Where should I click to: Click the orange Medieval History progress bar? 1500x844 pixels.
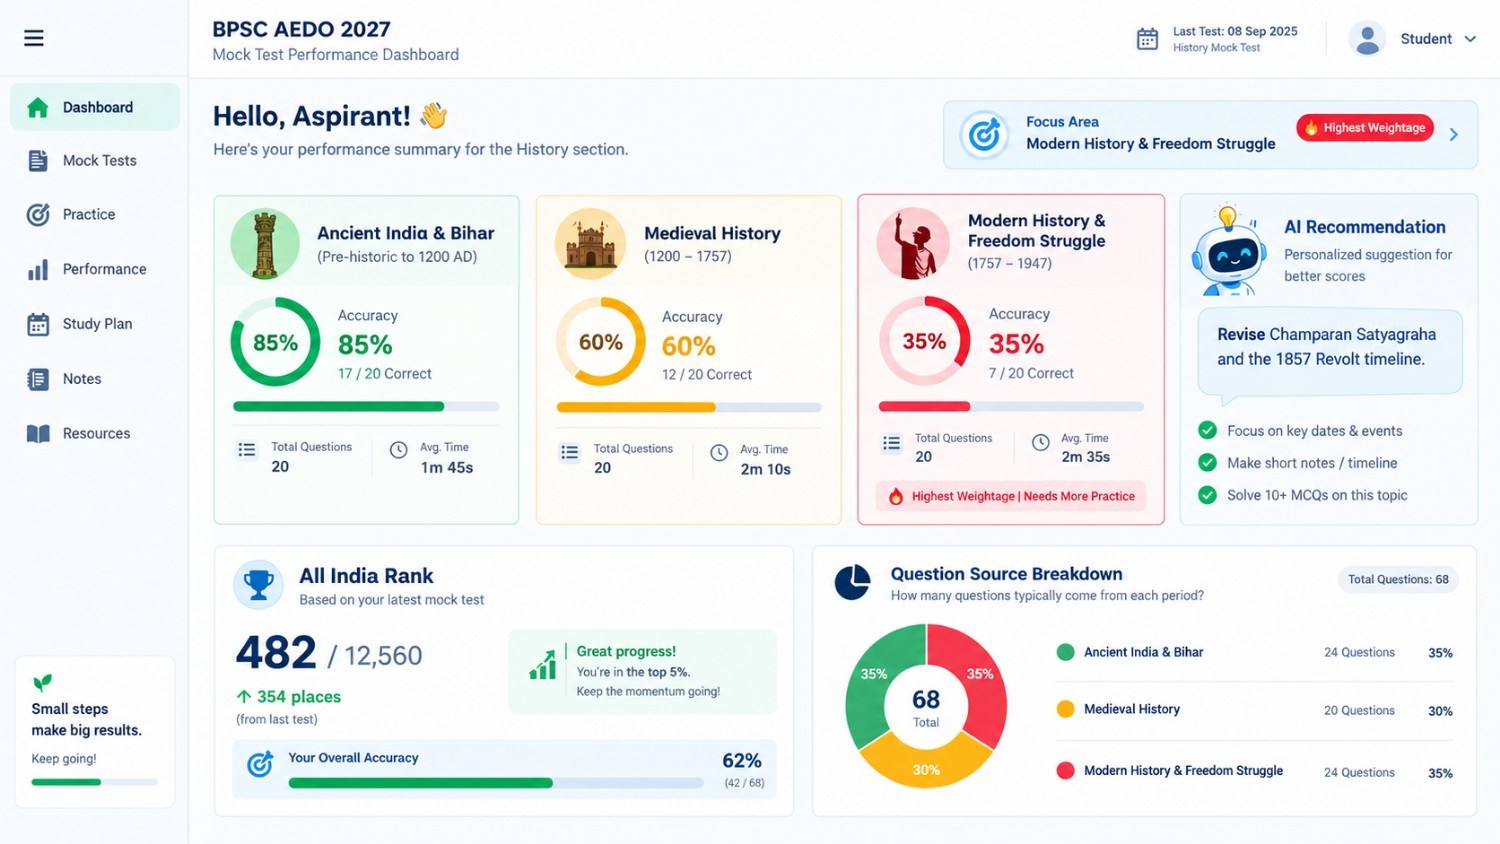[689, 407]
